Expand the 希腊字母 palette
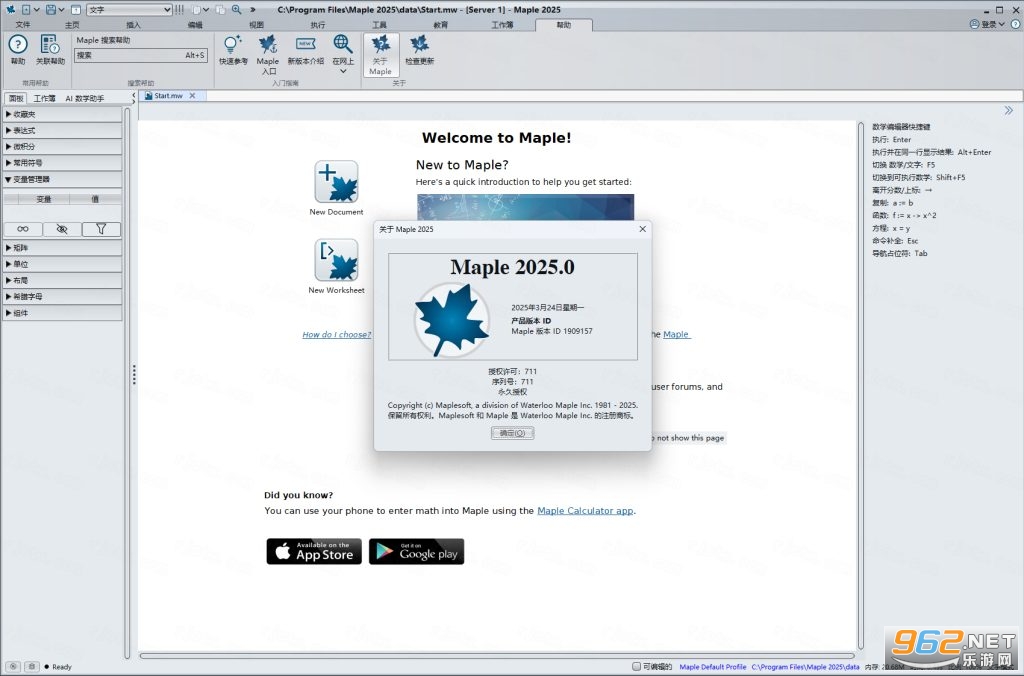 (62, 297)
